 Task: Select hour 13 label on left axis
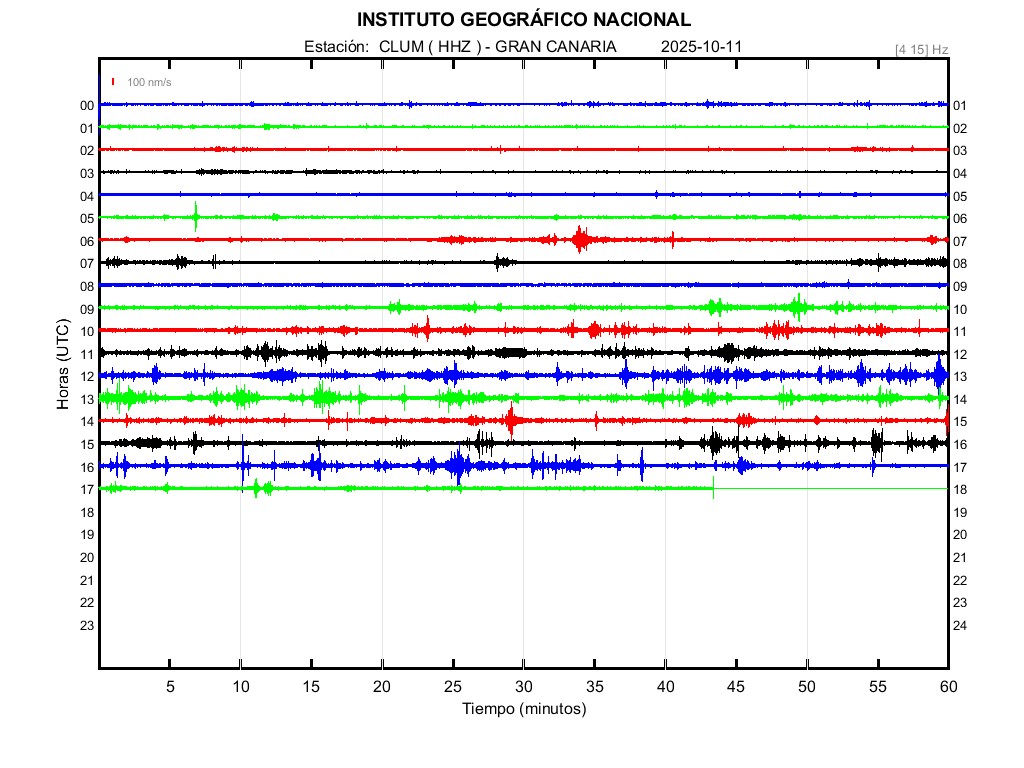(87, 399)
